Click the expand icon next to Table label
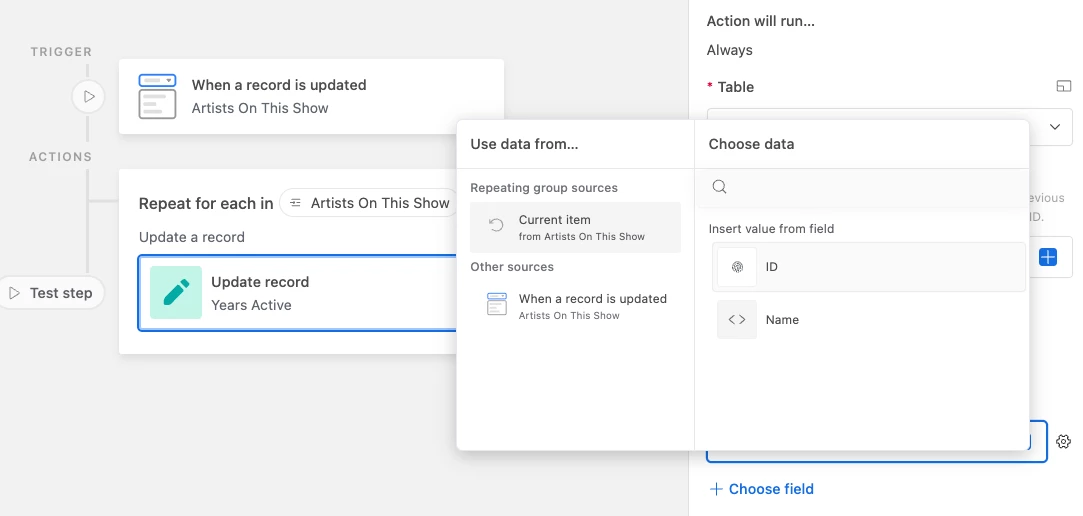The width and height of the screenshot is (1083, 516). coord(1063,87)
